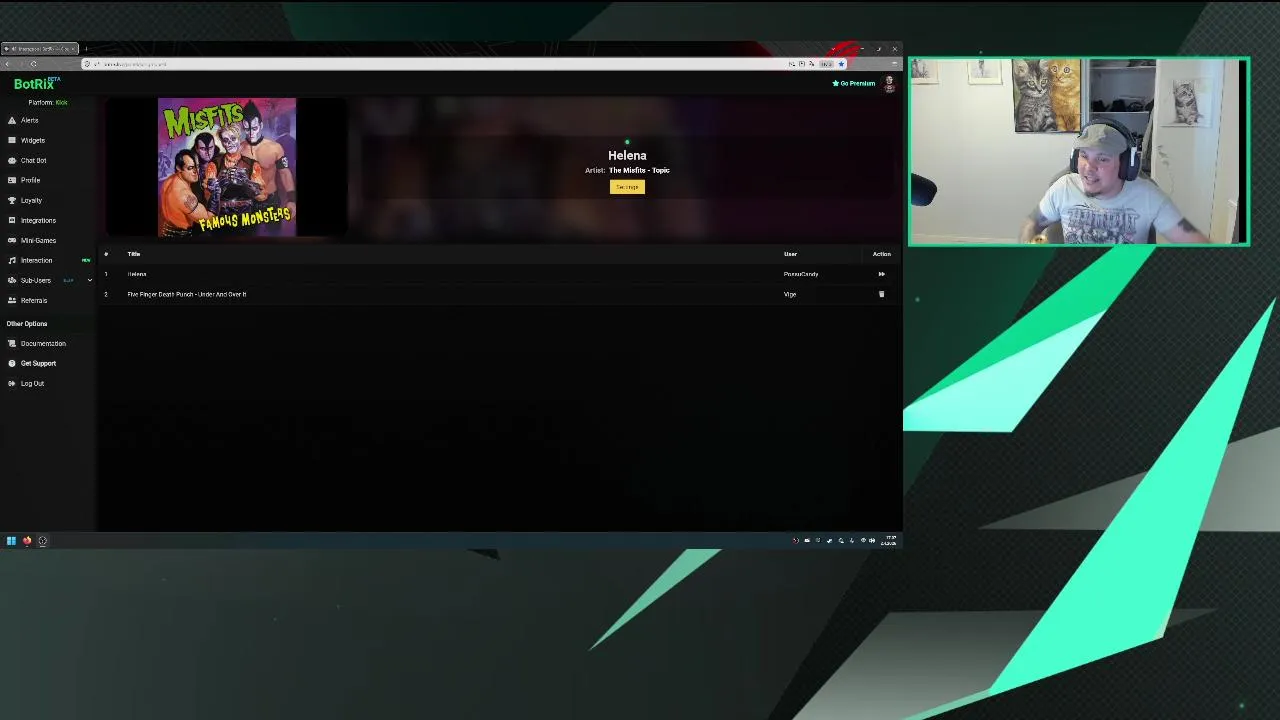Click the Sub-Users people icon

[12, 280]
